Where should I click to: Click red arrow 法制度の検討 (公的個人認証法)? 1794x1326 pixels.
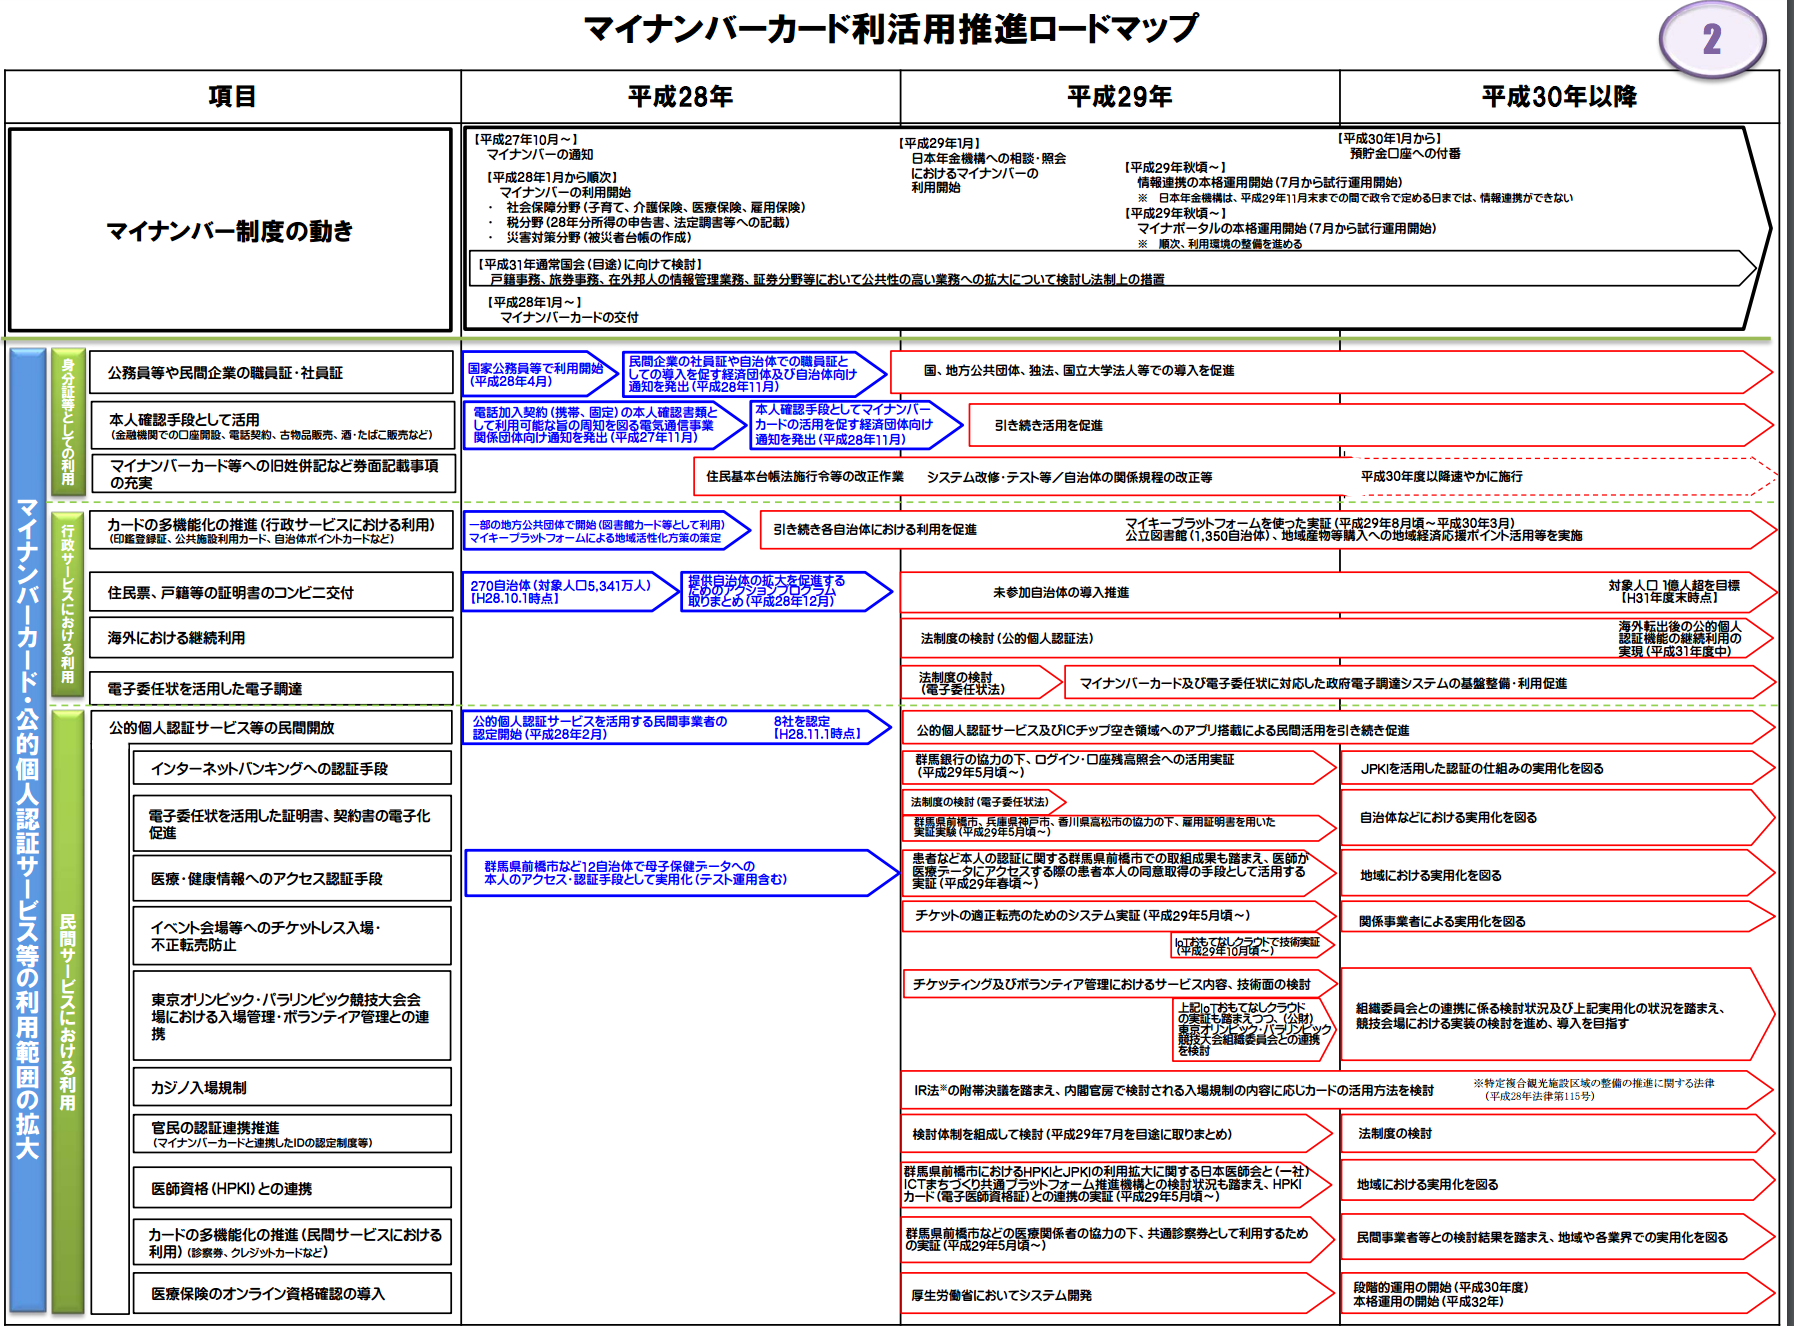pyautogui.click(x=1338, y=638)
